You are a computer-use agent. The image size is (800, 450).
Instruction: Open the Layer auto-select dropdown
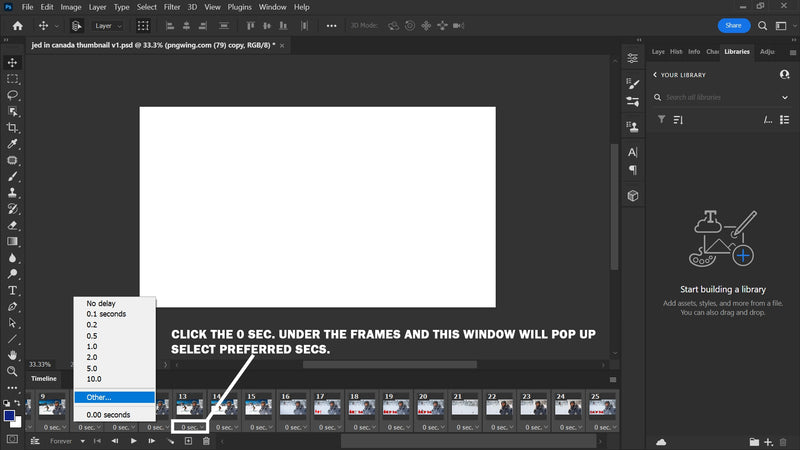pos(108,25)
